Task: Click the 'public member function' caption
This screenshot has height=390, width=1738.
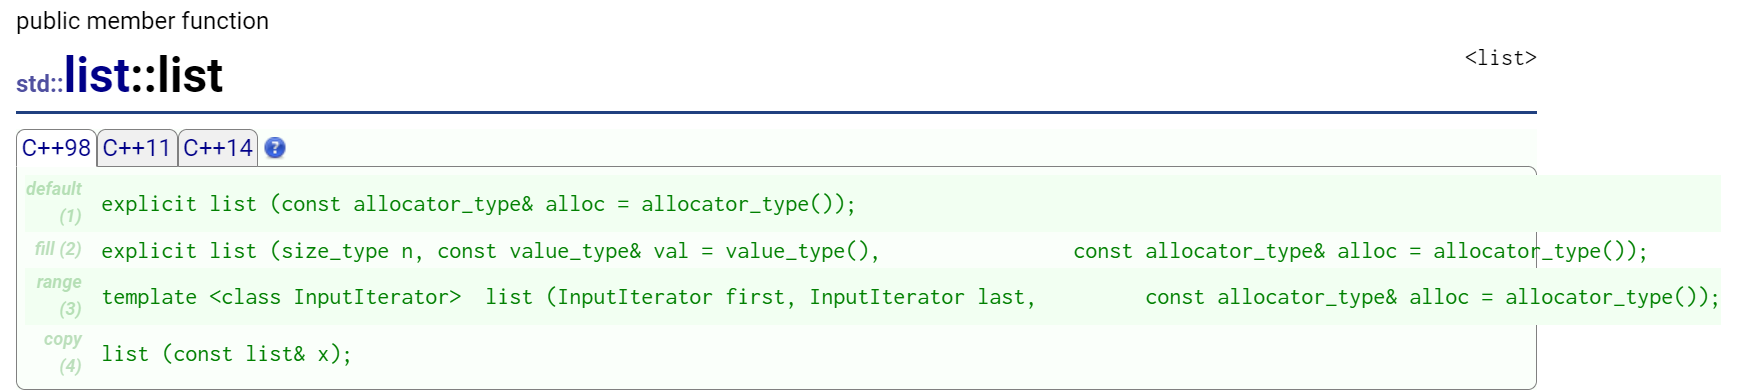Action: (142, 21)
